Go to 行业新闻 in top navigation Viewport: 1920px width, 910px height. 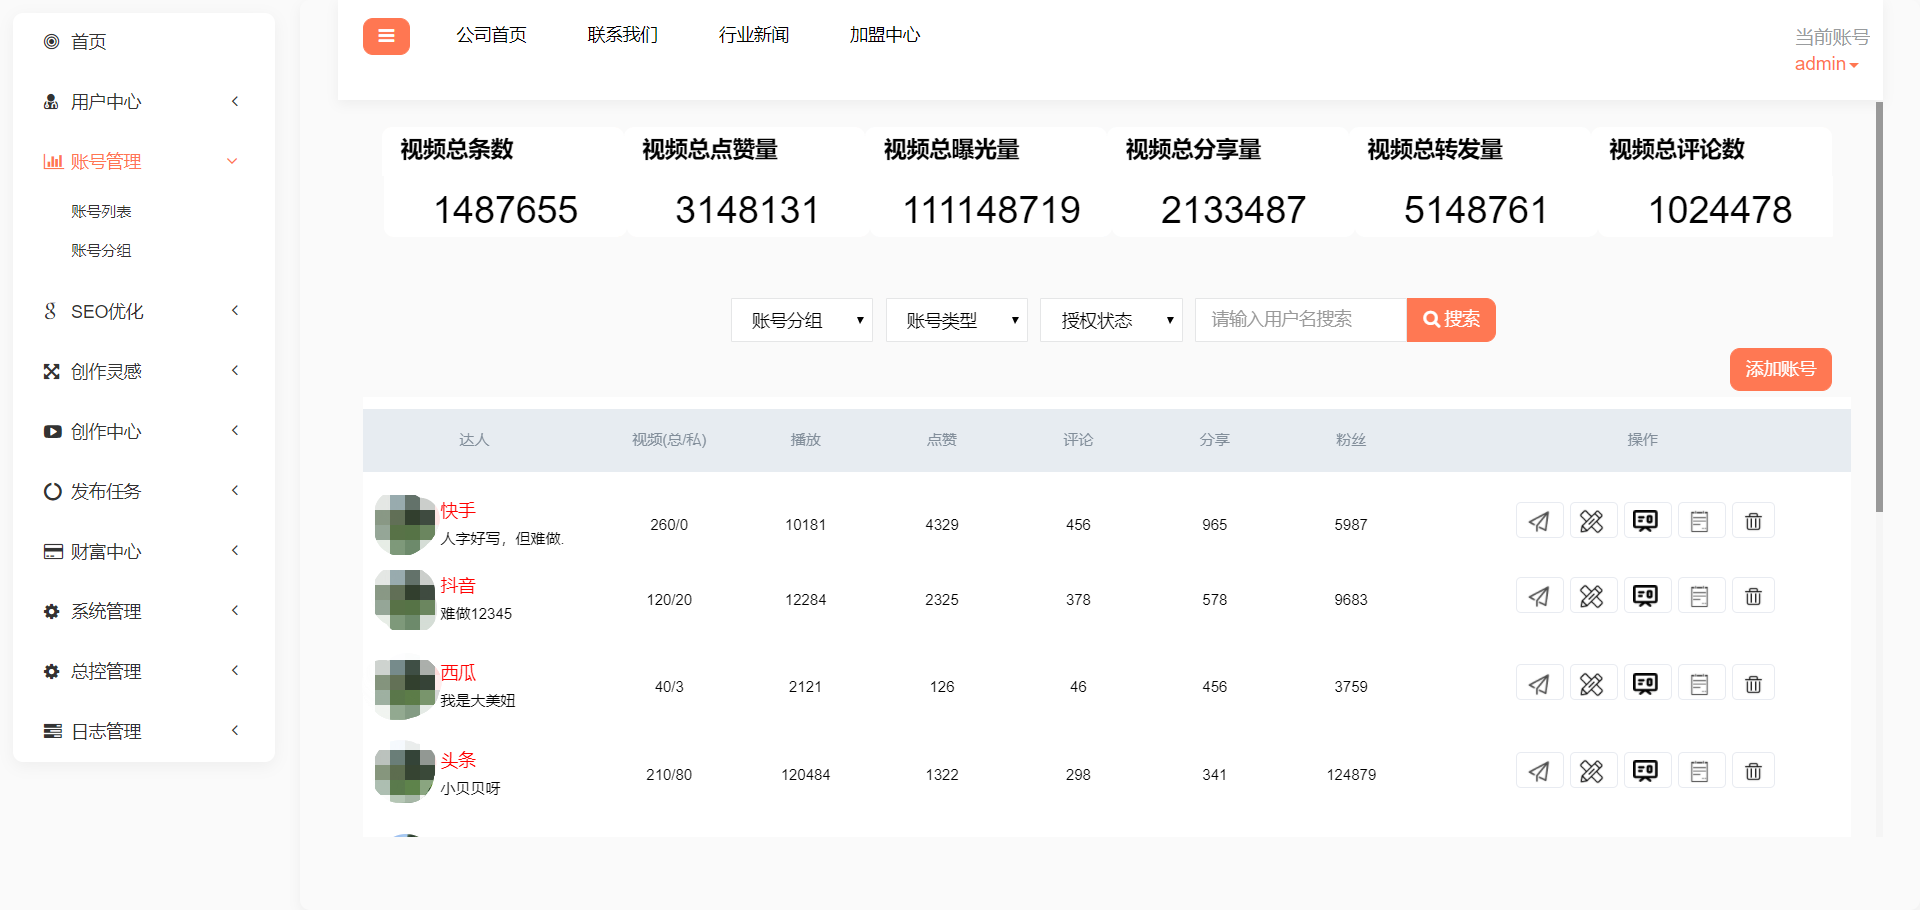(753, 35)
